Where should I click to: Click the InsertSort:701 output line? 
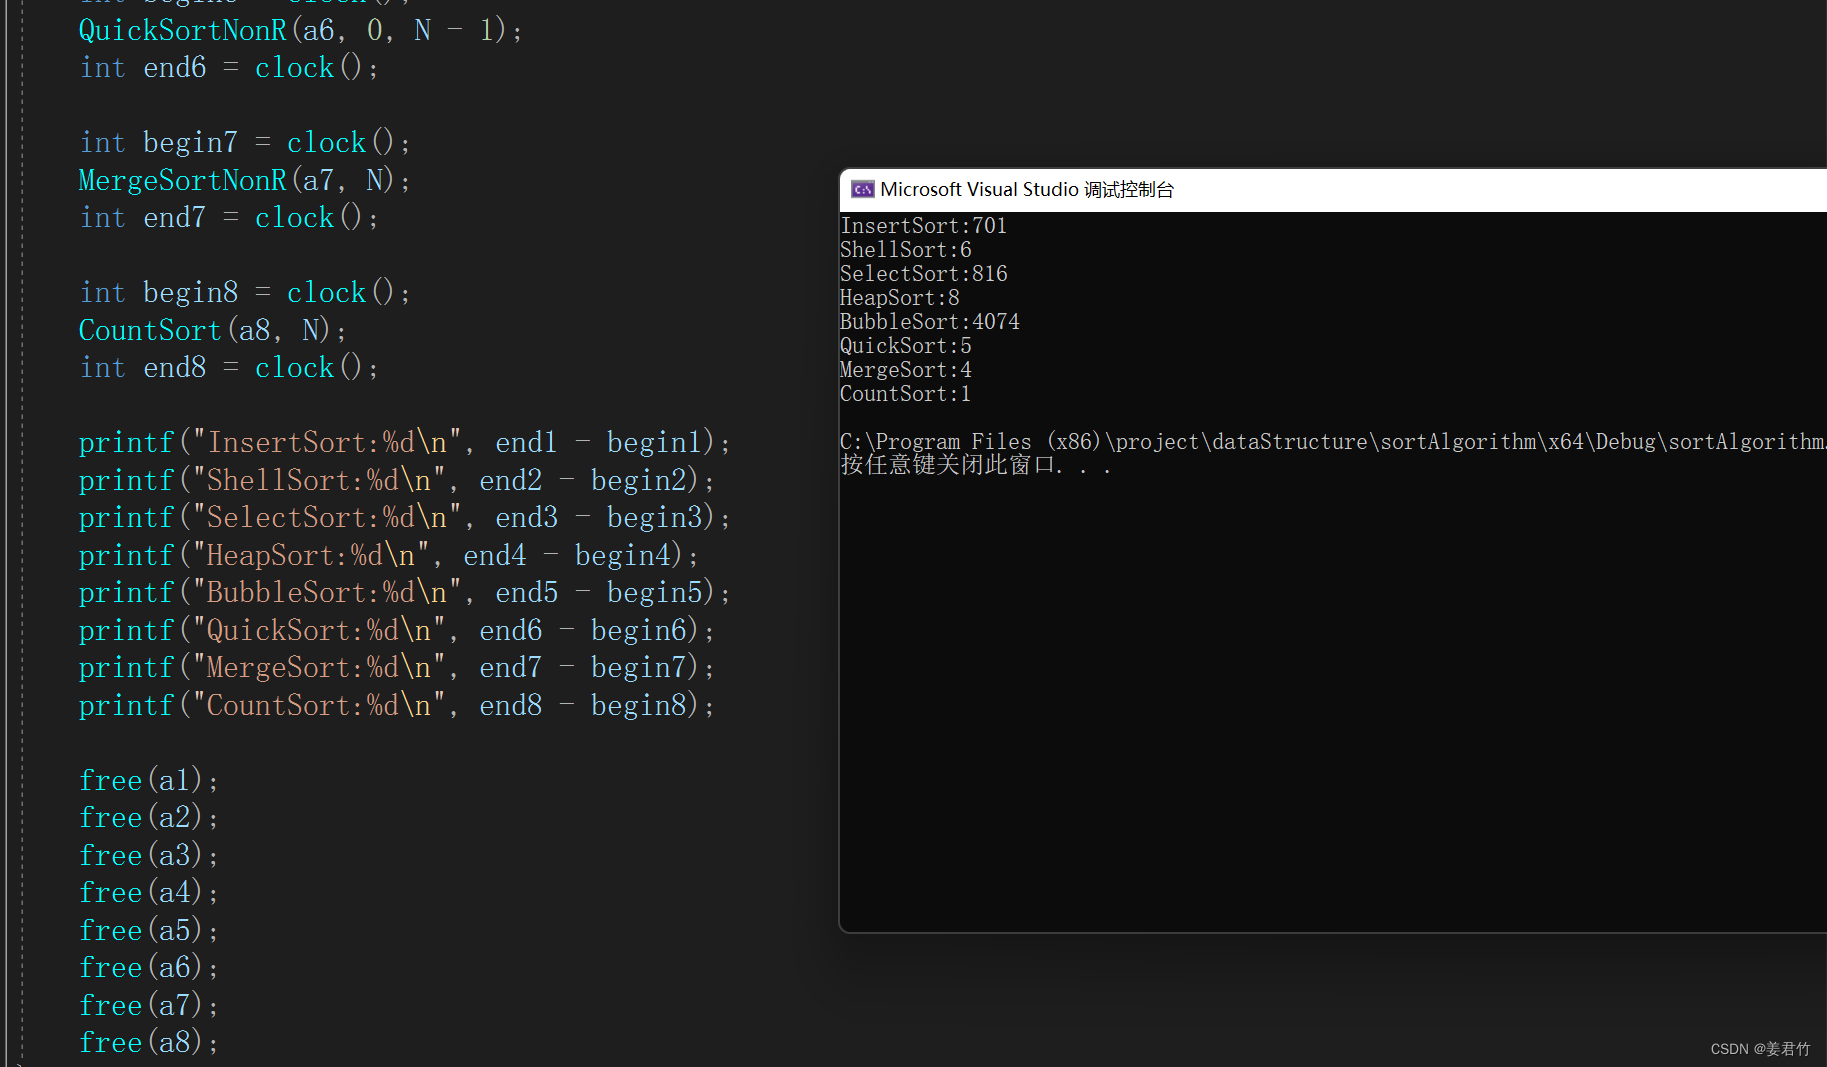click(923, 226)
